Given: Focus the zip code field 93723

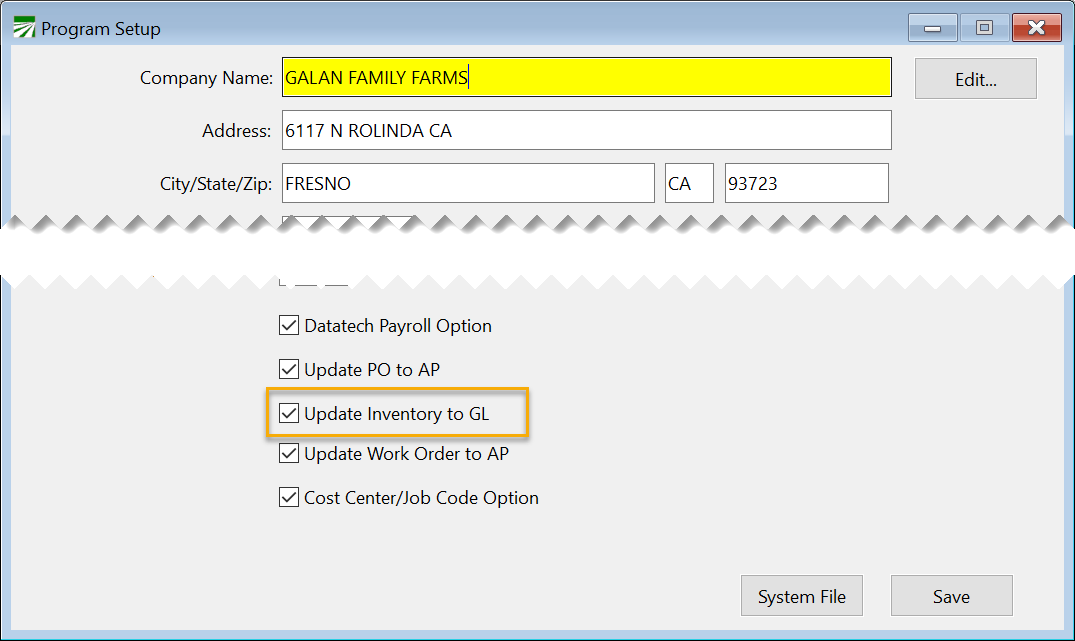Looking at the screenshot, I should tap(806, 184).
